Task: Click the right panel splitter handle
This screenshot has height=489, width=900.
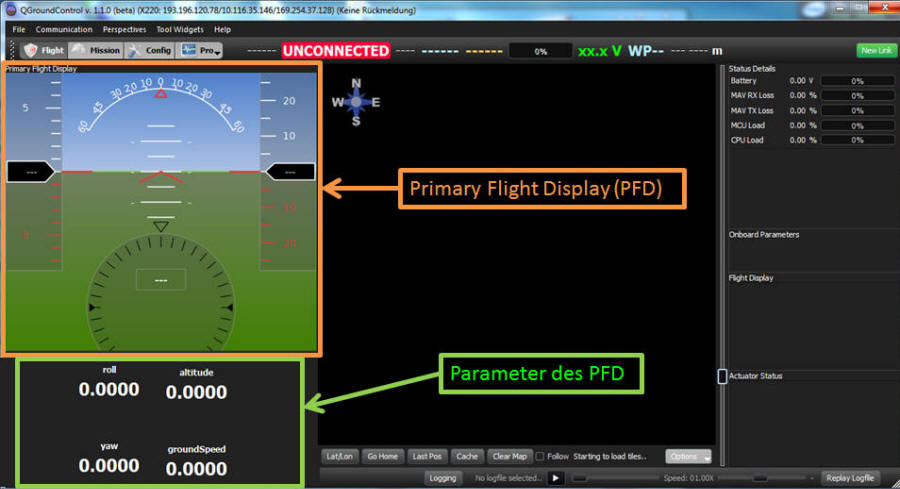Action: tap(722, 376)
